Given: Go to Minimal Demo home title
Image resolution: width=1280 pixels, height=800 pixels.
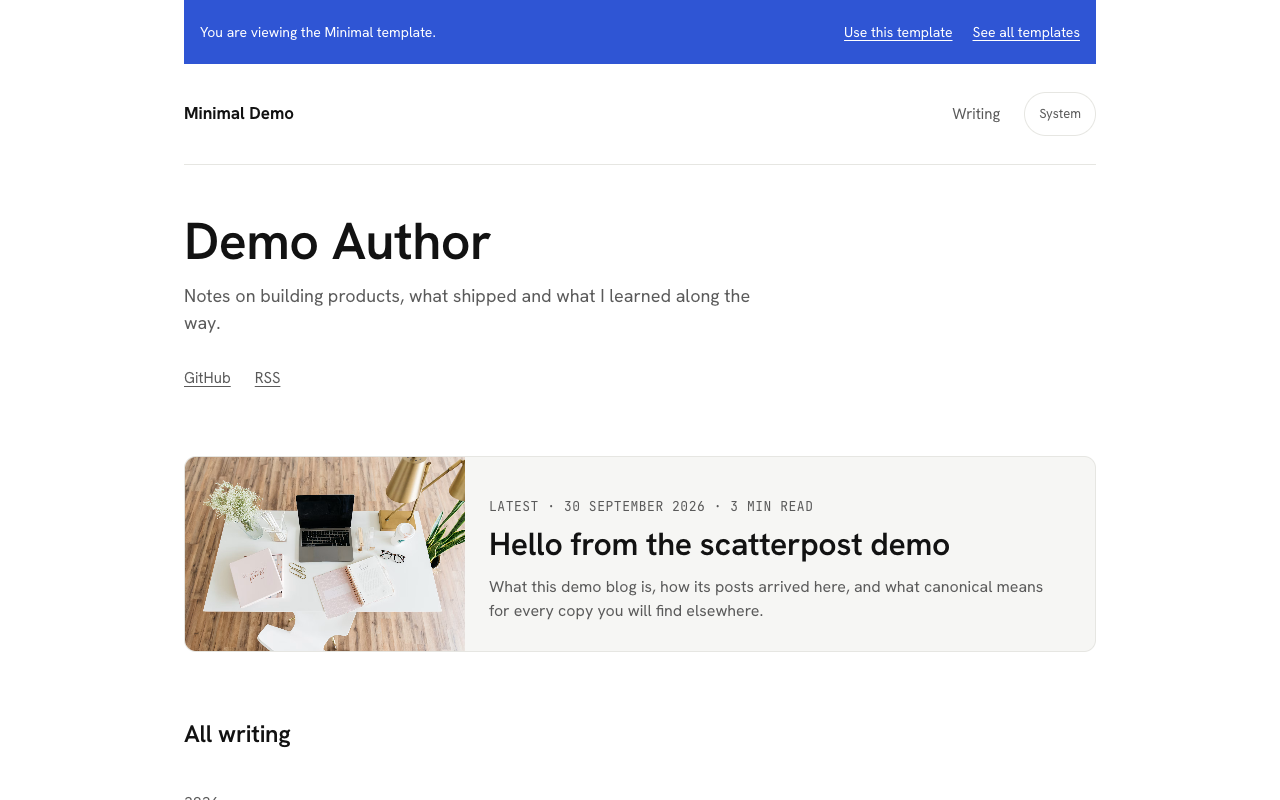Looking at the screenshot, I should click(x=239, y=114).
